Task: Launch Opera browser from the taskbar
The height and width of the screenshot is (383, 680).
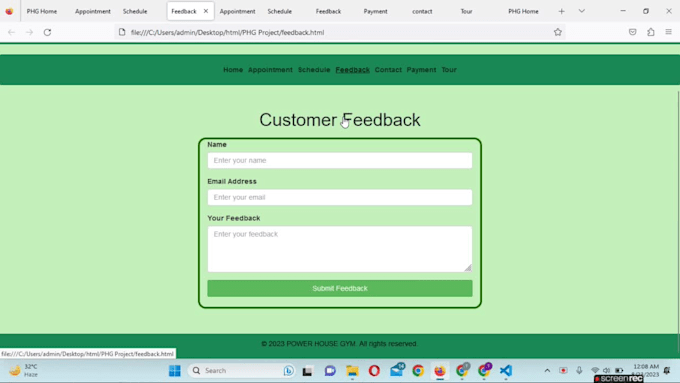Action: [374, 371]
